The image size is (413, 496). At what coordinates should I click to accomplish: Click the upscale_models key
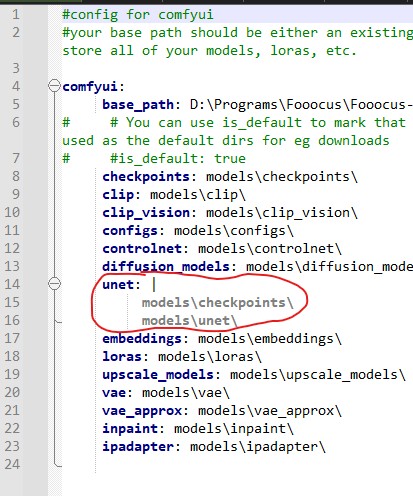[x=158, y=375]
